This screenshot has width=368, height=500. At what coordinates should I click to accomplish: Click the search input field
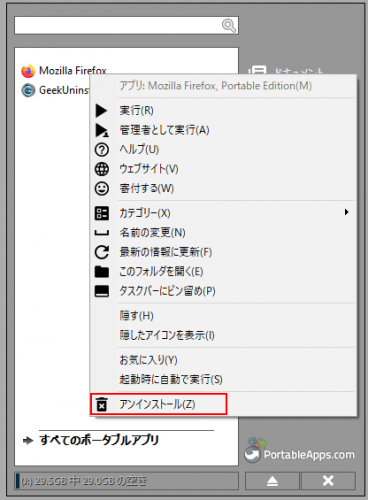[126, 25]
